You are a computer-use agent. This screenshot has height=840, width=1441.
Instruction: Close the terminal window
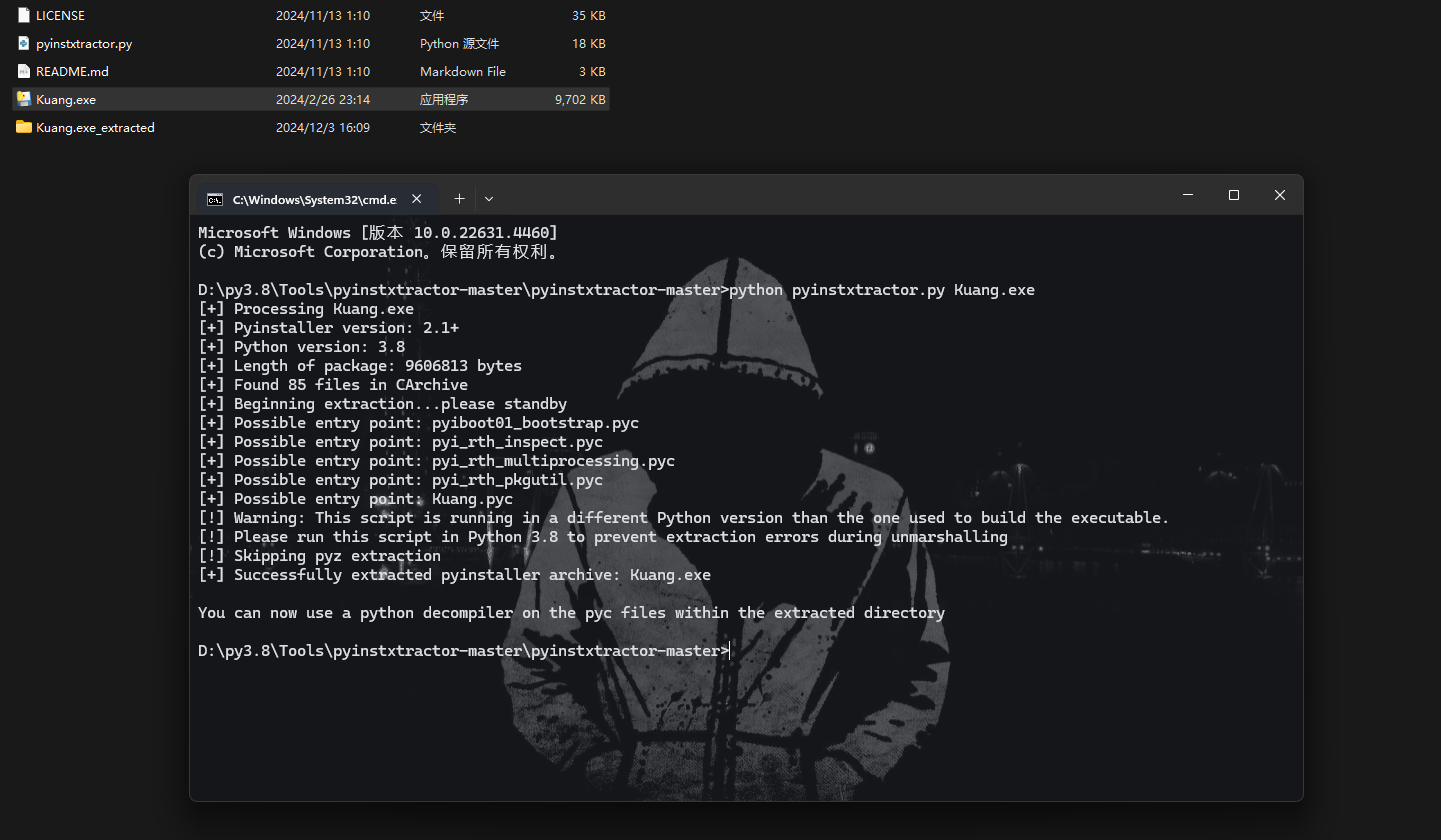[1279, 195]
